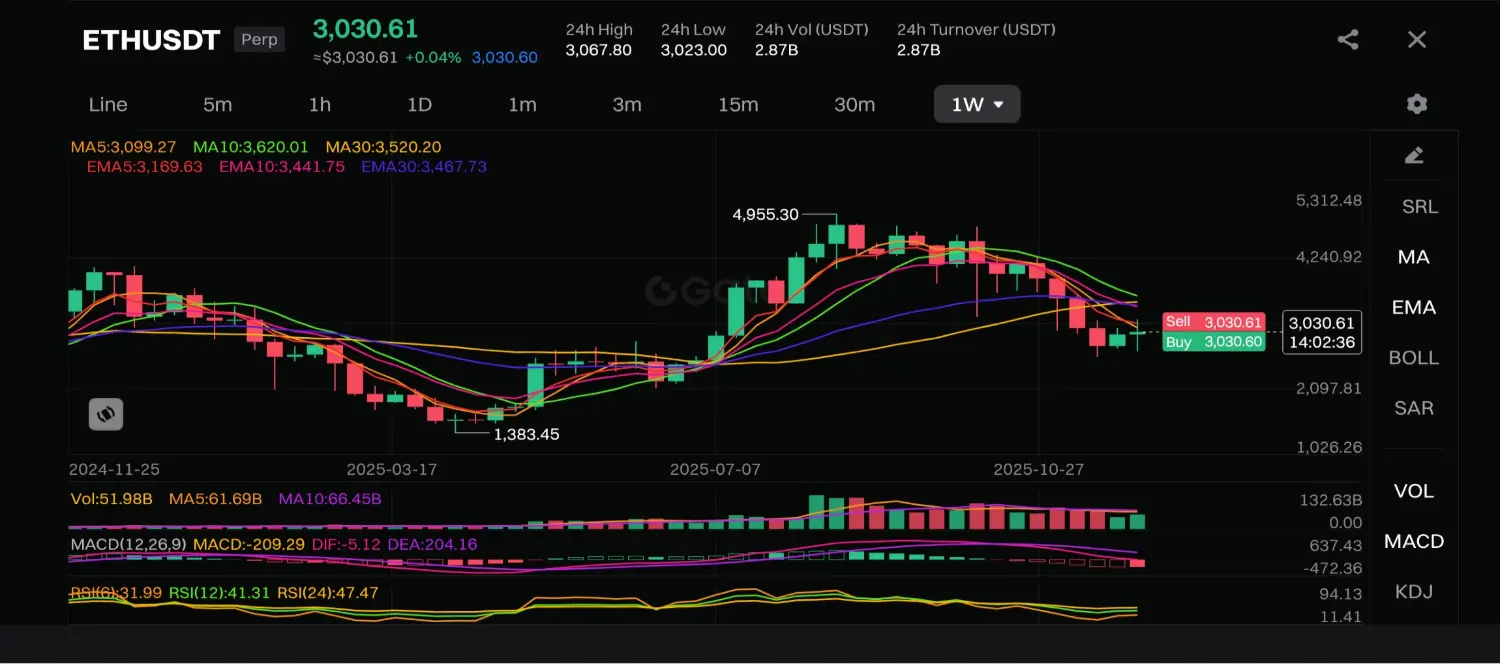
Task: Click the Buy 3,030.60 price tag
Action: [x=1214, y=342]
